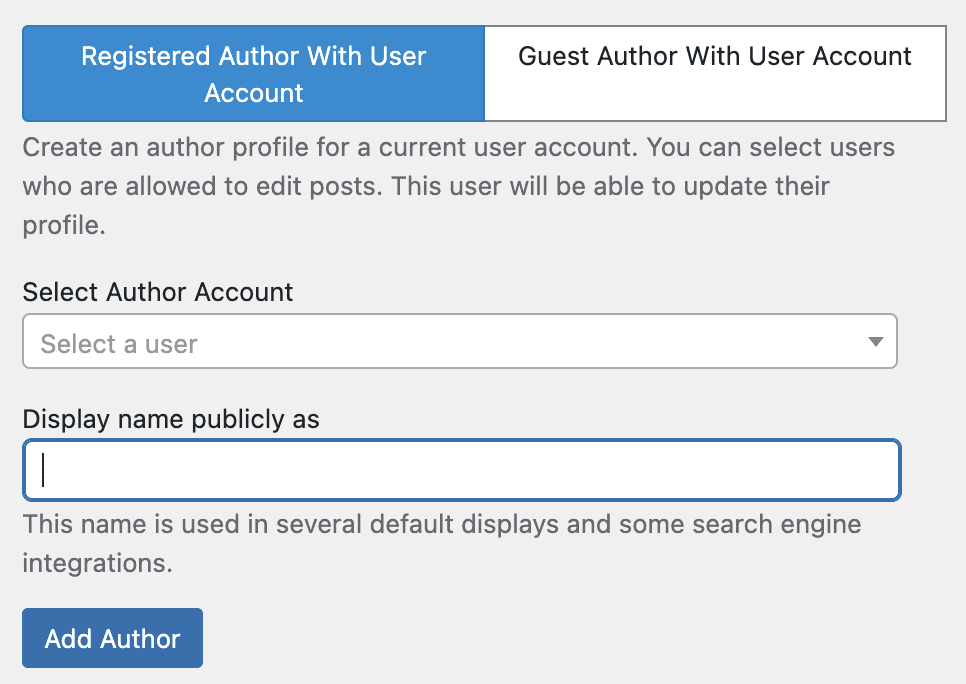
Task: Select the Registered Author With User Account tab
Action: click(253, 73)
